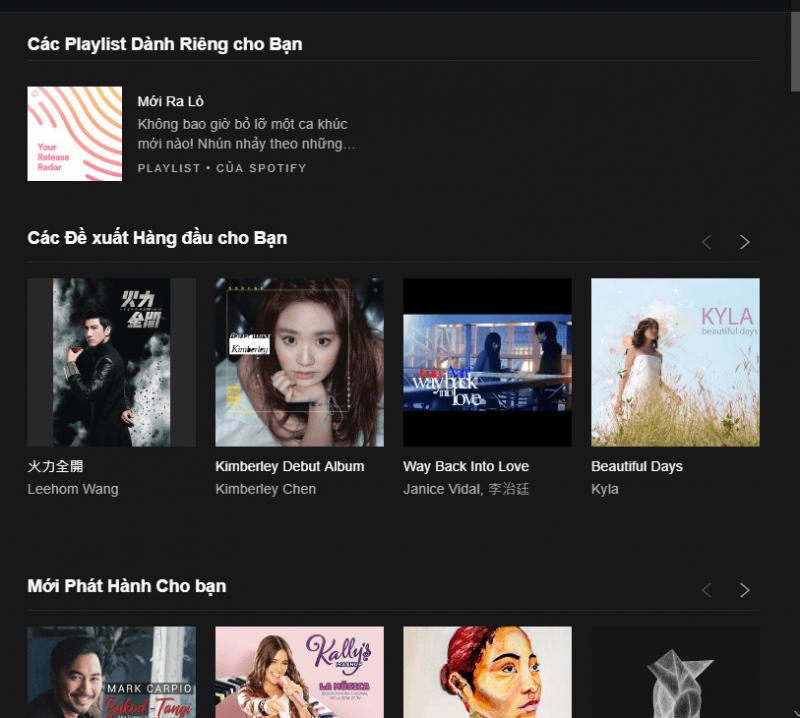Open the Kimberley Debut Album title
This screenshot has height=718, width=800.
point(290,466)
